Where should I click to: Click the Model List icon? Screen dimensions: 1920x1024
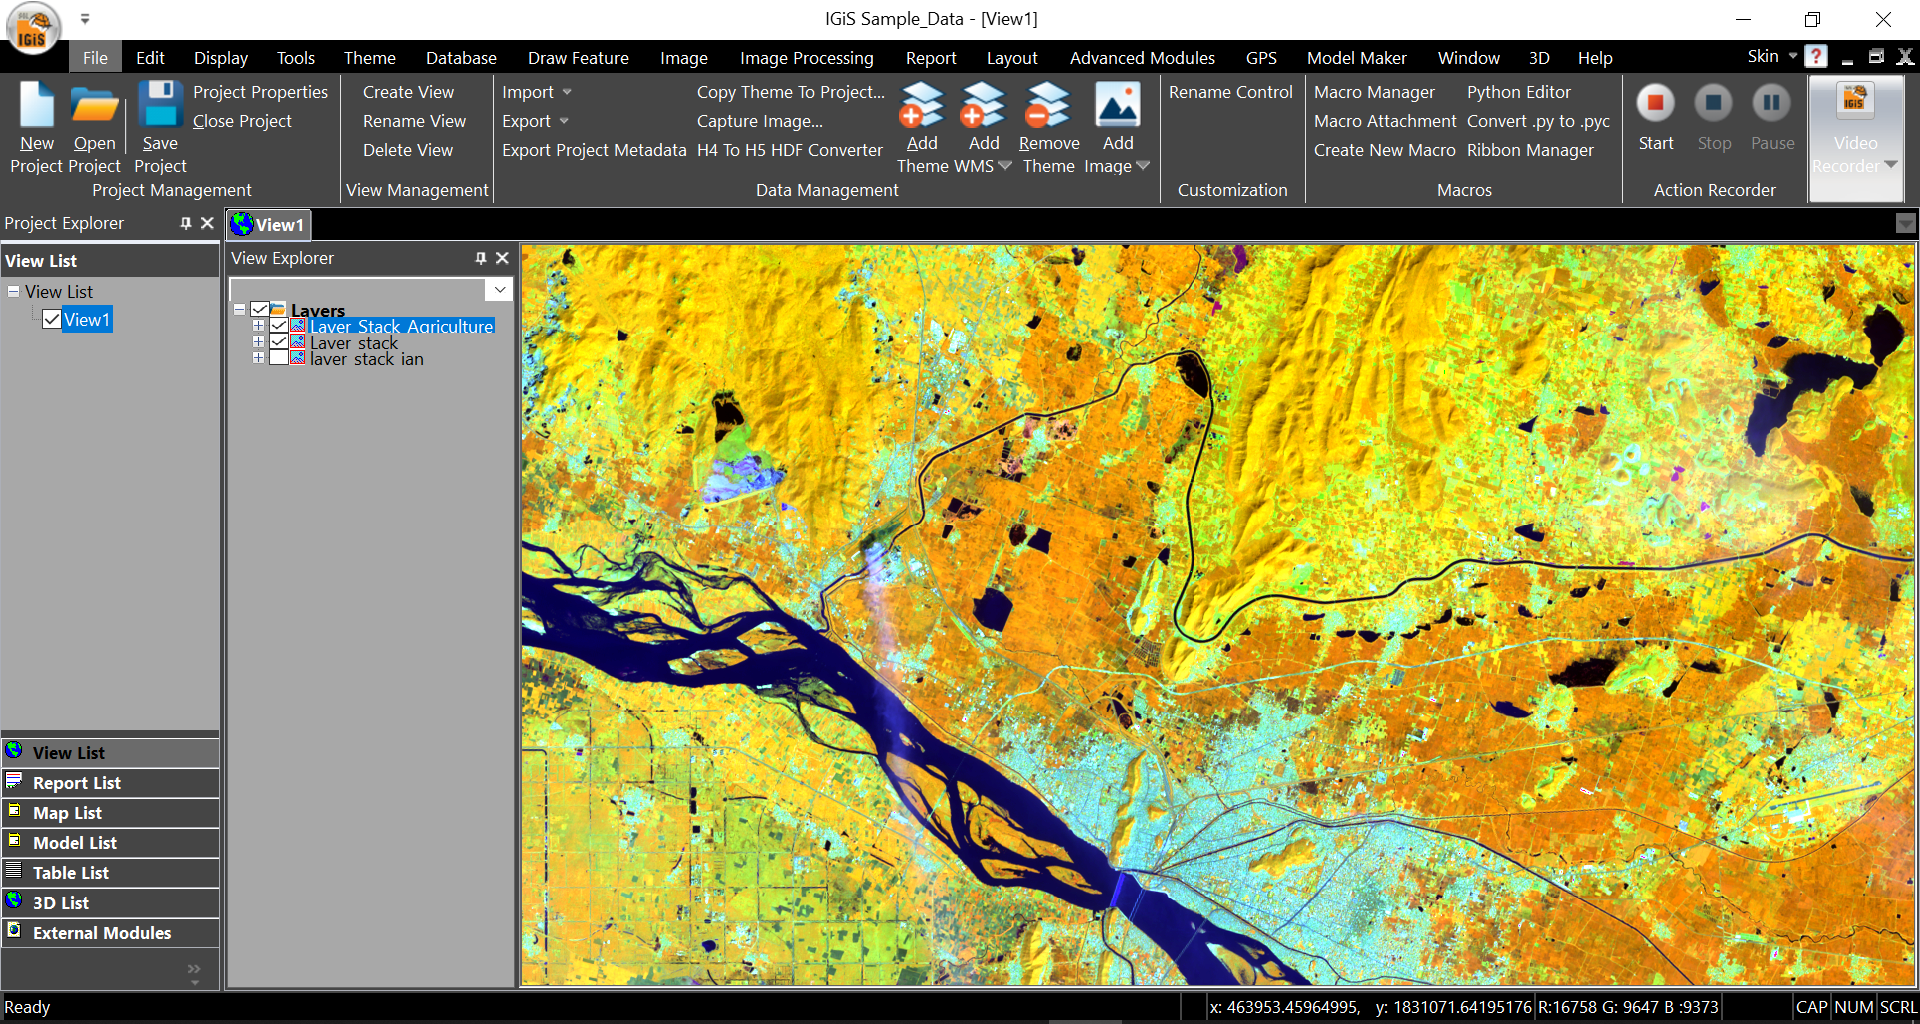tap(14, 841)
